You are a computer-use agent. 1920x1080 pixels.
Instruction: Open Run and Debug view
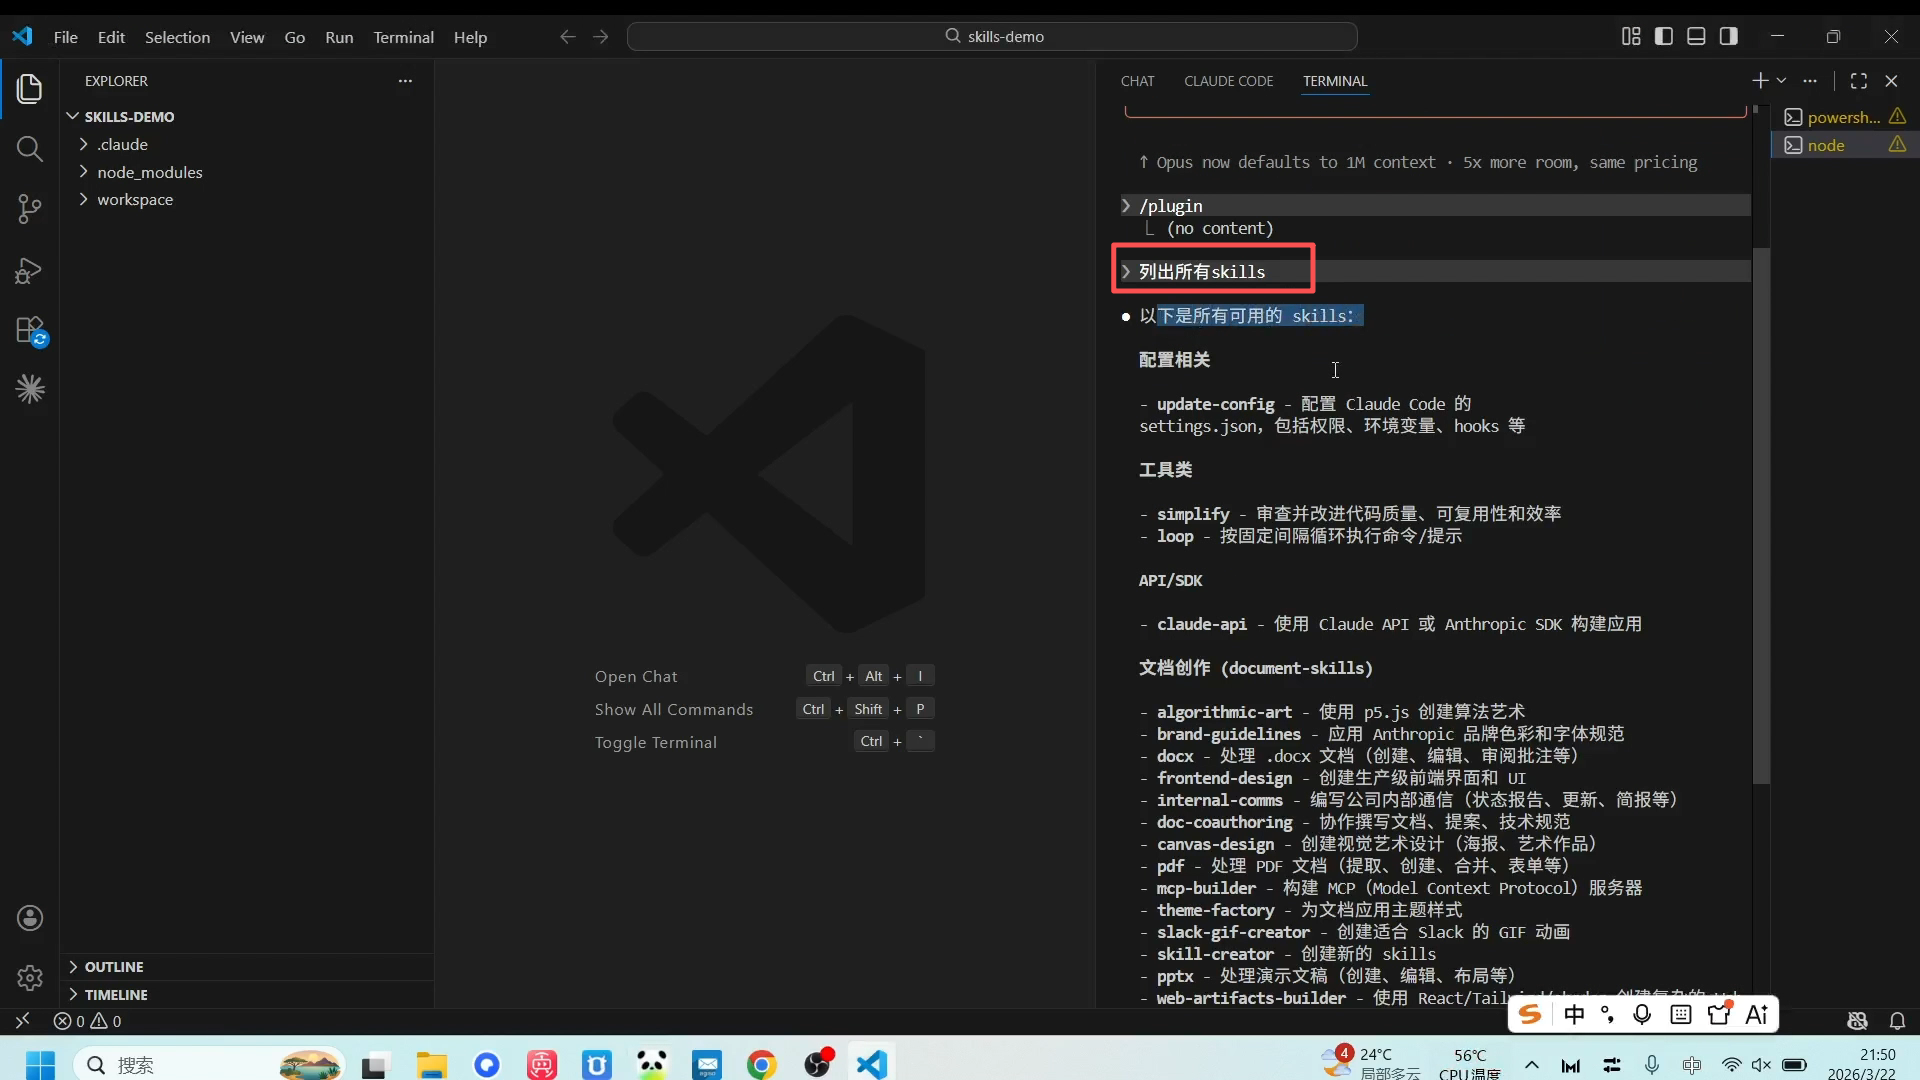pos(30,270)
